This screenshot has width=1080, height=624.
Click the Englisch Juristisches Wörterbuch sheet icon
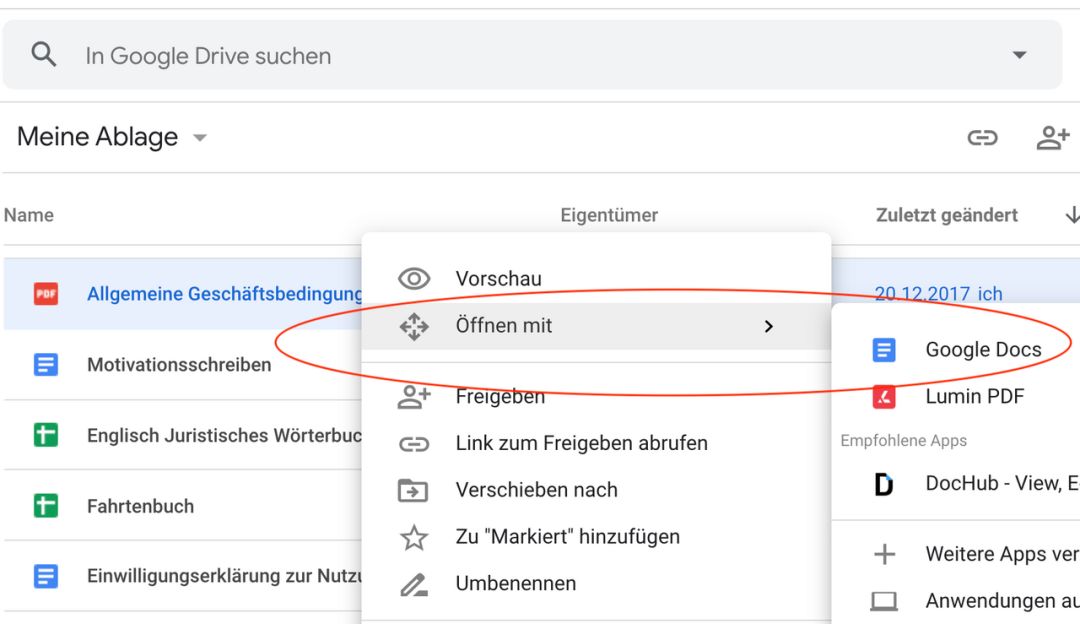tap(46, 435)
